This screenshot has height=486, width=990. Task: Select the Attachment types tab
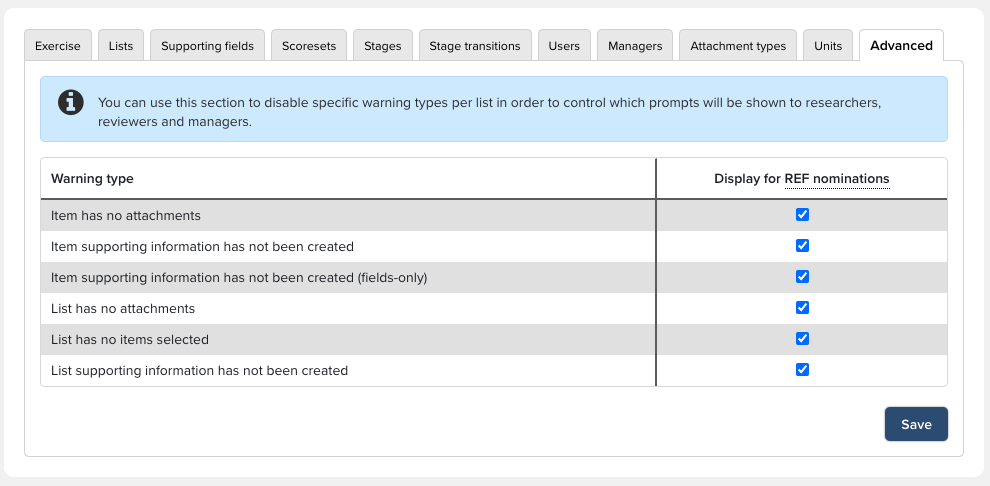click(738, 46)
